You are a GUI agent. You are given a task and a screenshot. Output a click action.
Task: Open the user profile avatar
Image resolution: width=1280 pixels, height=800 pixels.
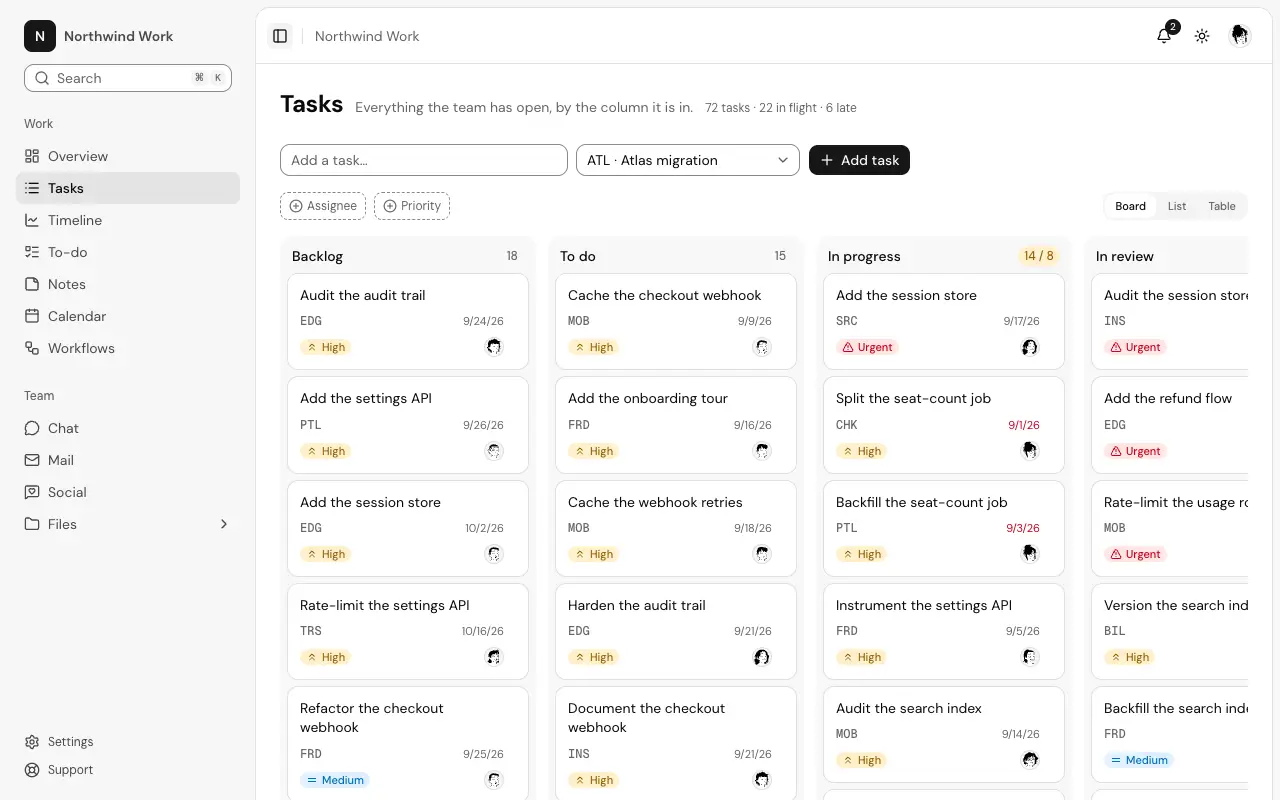[x=1240, y=36]
